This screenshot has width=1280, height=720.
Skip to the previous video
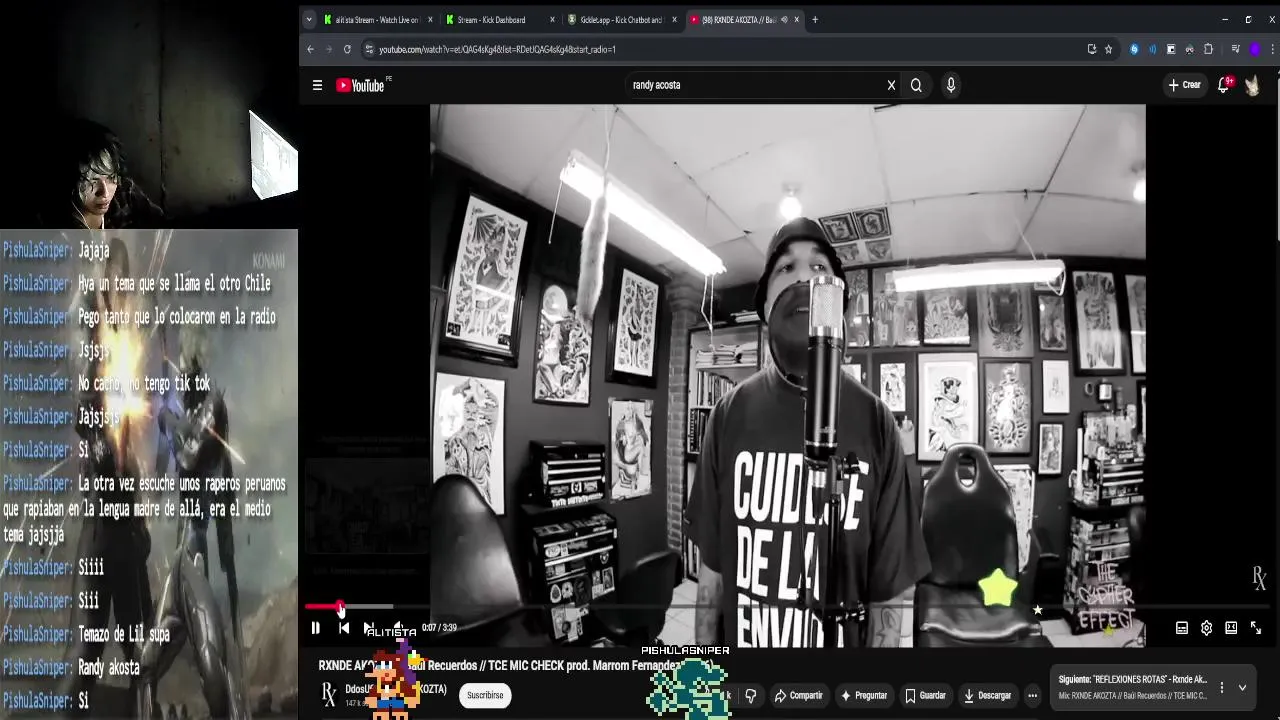coord(343,628)
